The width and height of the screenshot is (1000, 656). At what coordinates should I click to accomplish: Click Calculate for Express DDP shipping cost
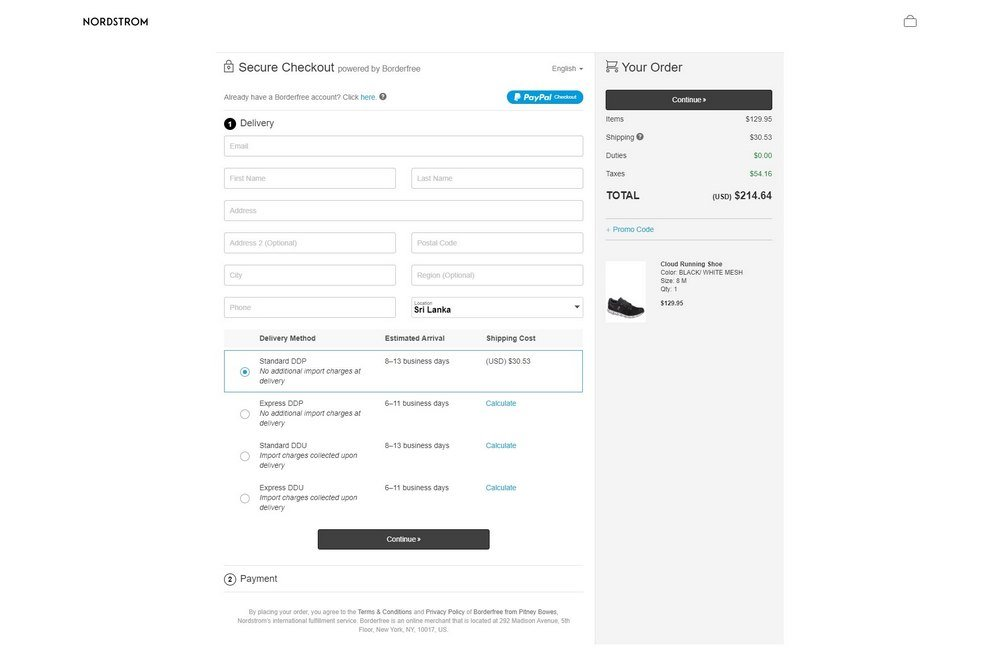pyautogui.click(x=500, y=402)
